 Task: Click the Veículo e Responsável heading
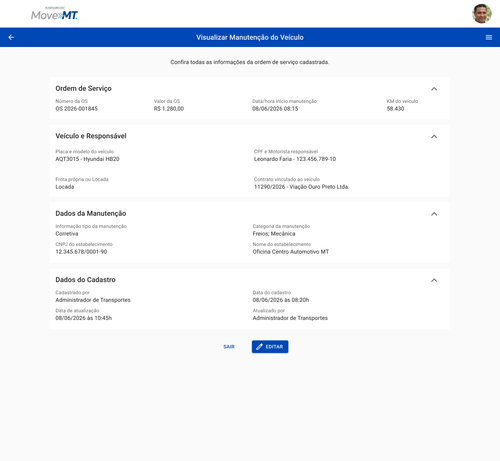91,136
